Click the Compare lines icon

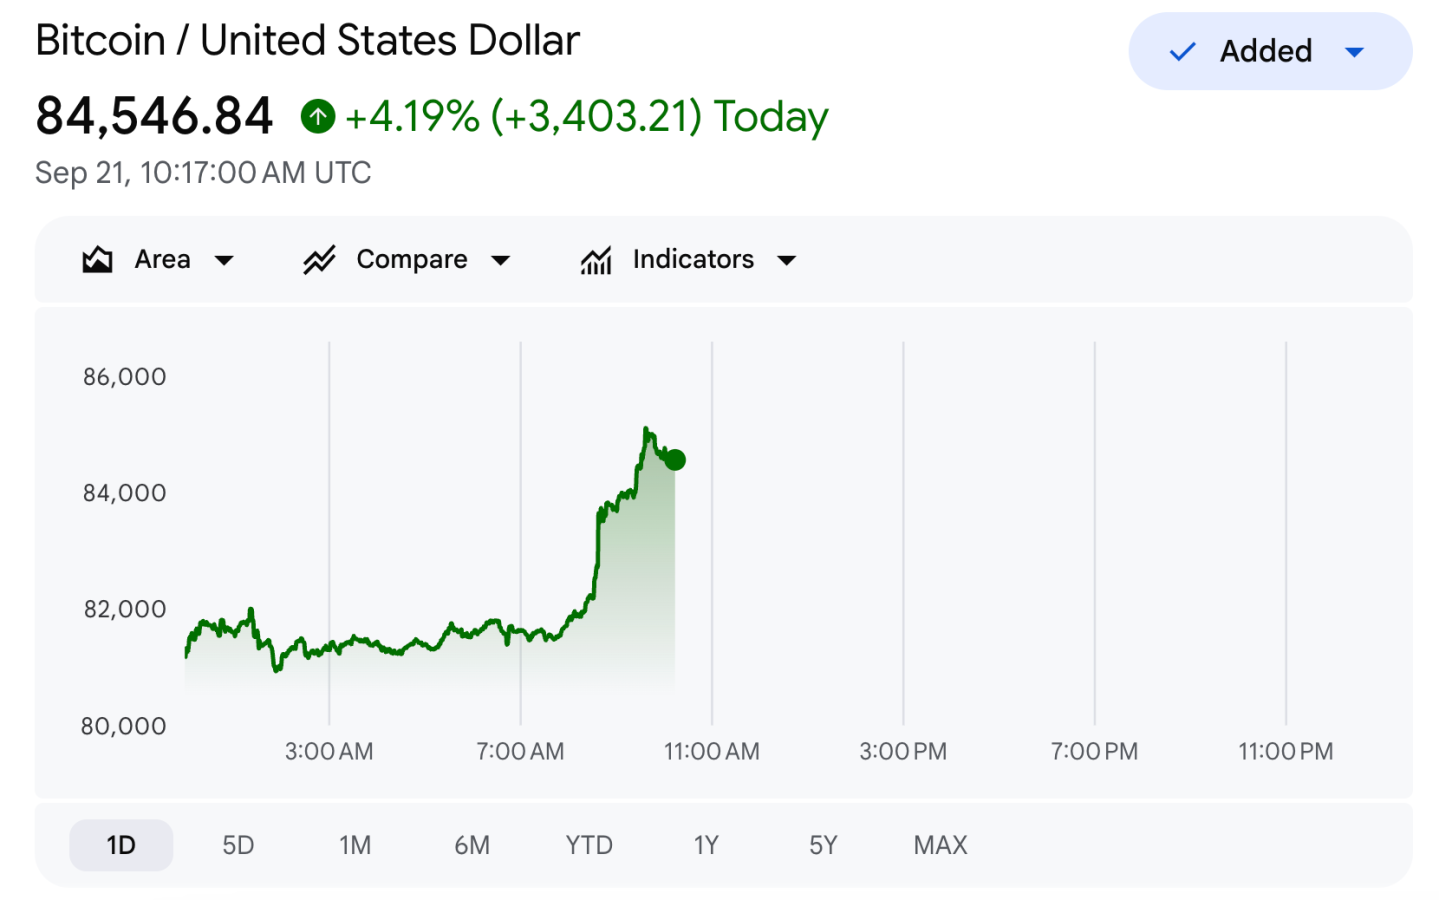coord(319,260)
